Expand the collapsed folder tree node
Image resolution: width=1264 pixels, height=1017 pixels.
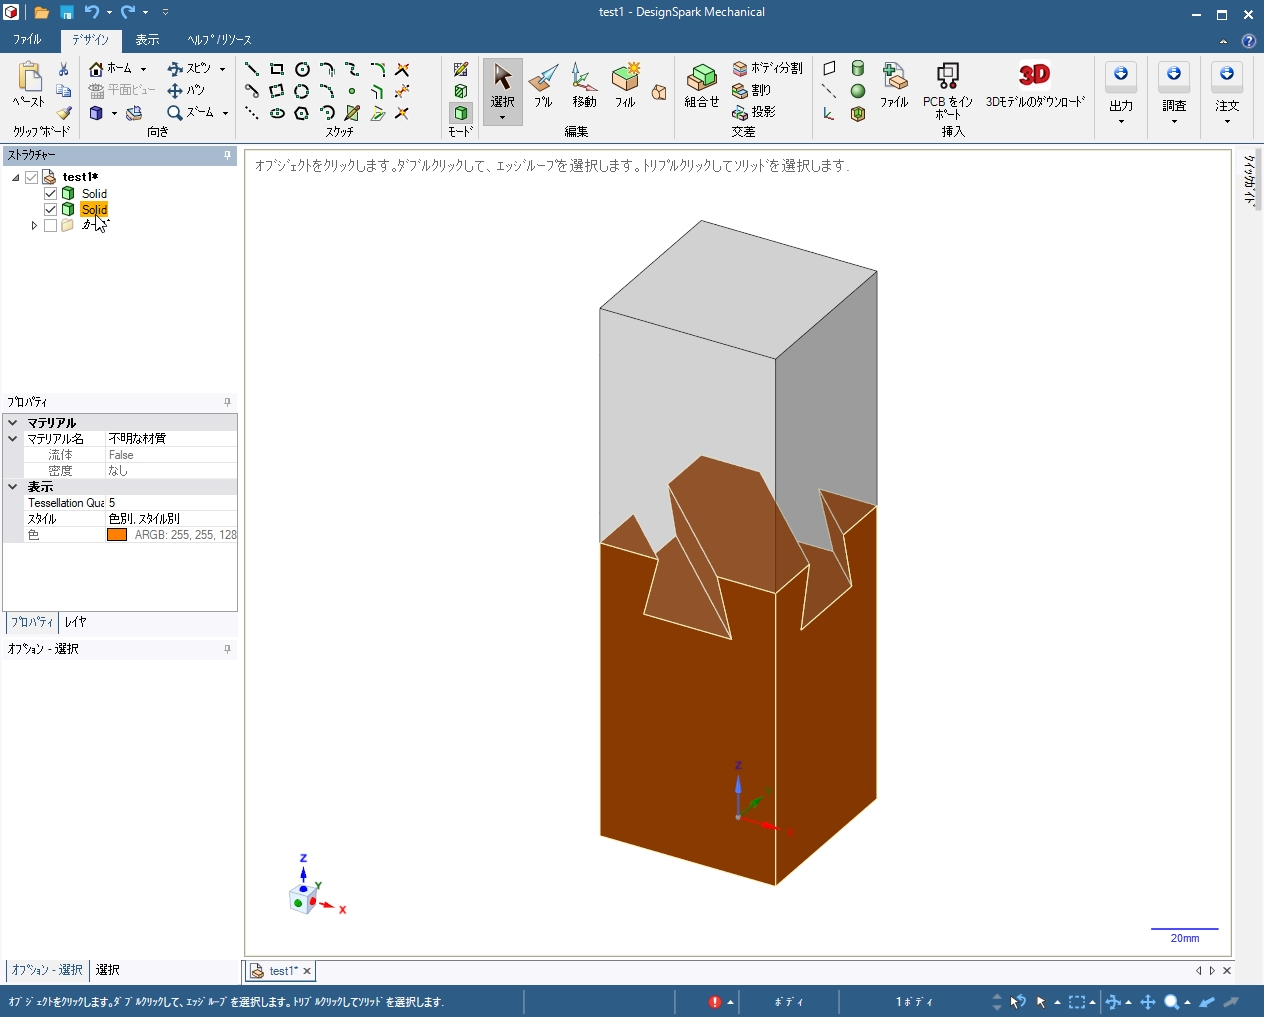click(x=34, y=226)
